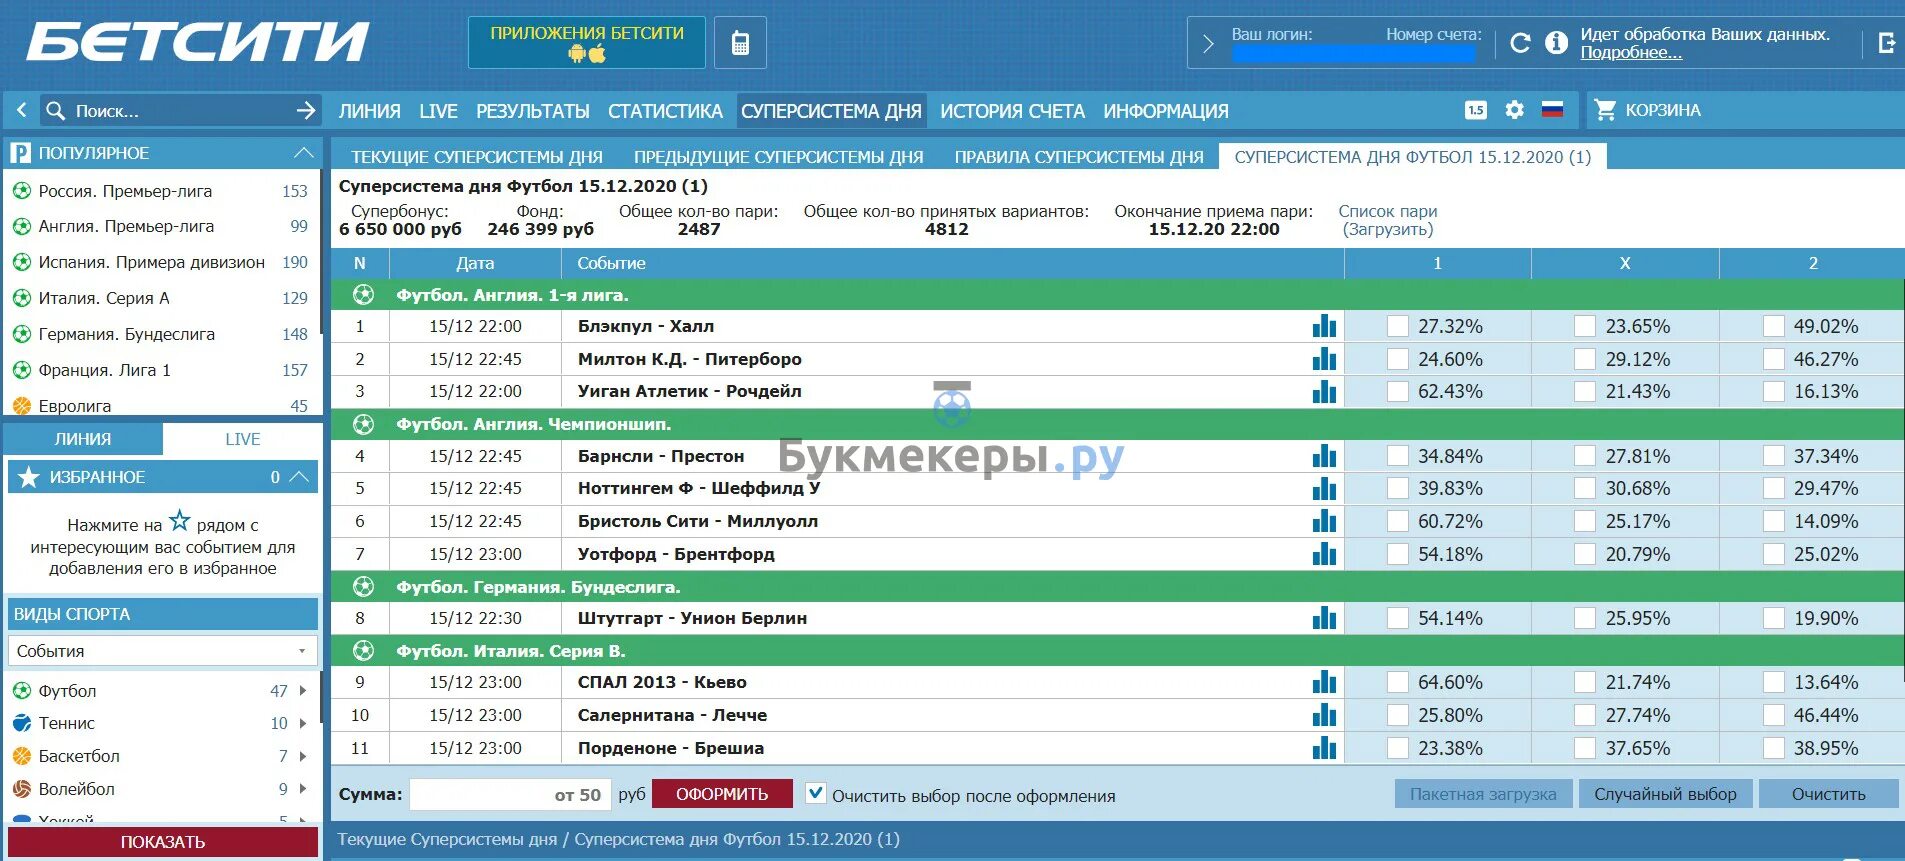Open statistics chart for Штутгарт - Унион Берлин
1905x861 pixels.
click(x=1324, y=618)
